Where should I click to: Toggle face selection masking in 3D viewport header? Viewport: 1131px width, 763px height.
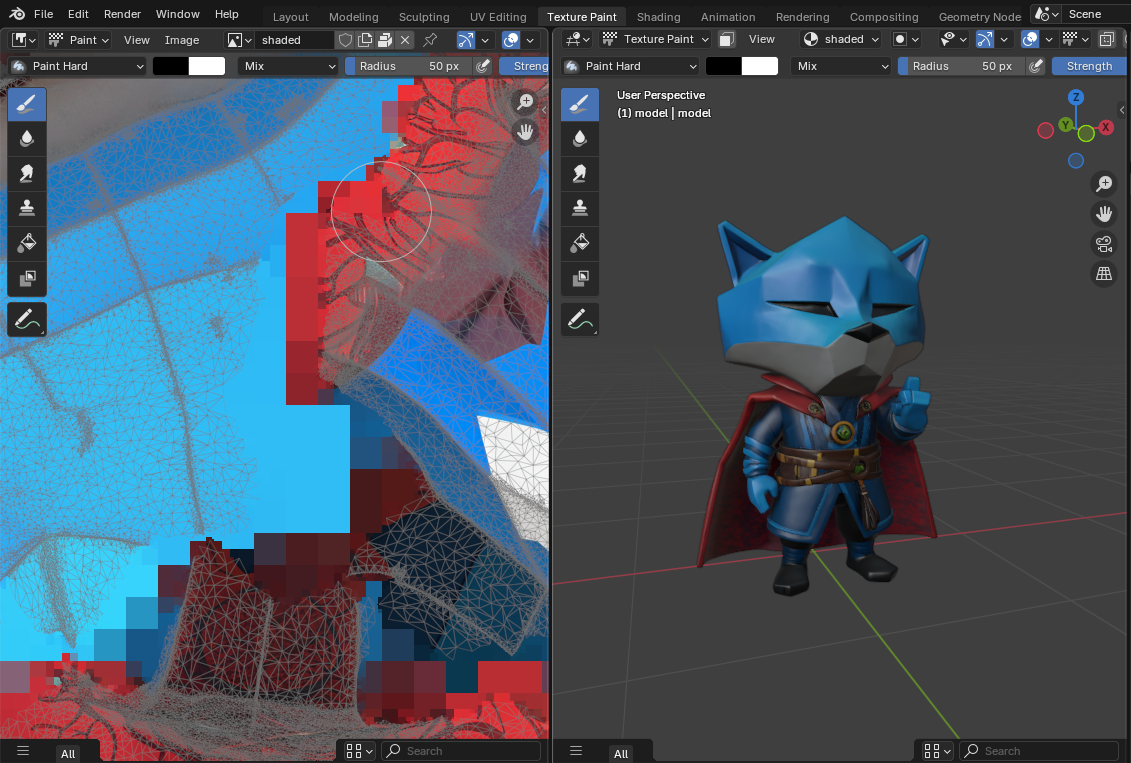(x=727, y=40)
